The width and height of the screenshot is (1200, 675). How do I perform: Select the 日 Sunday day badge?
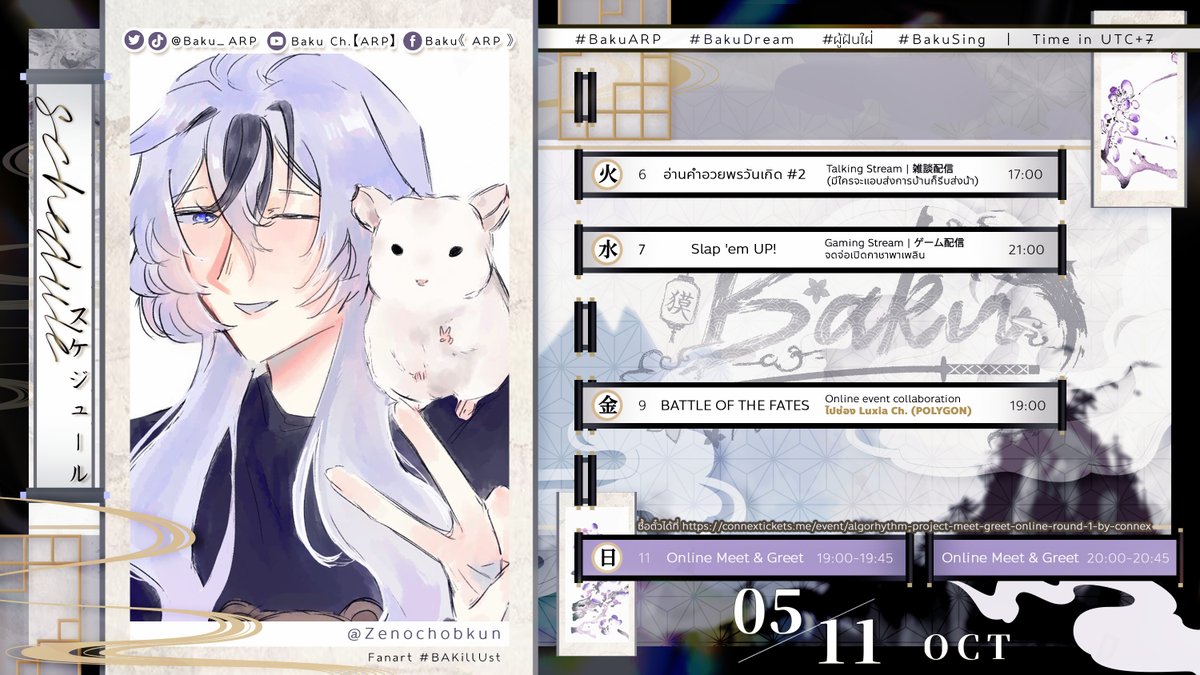605,558
